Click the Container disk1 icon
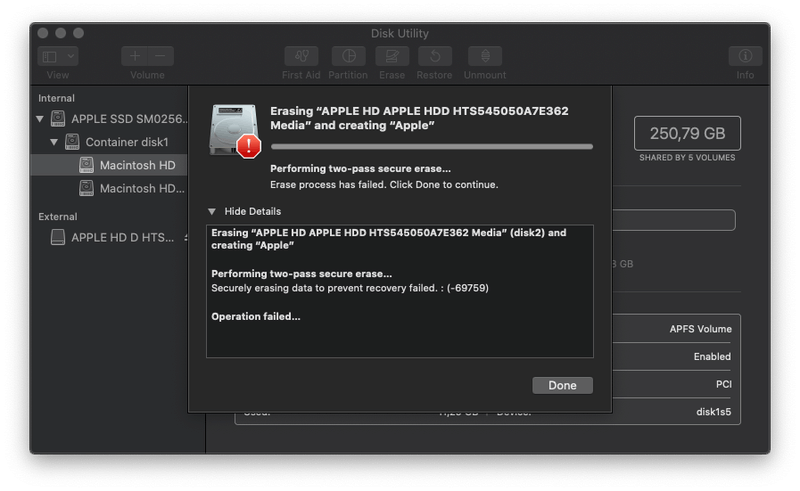This screenshot has width=800, height=491. (x=72, y=142)
